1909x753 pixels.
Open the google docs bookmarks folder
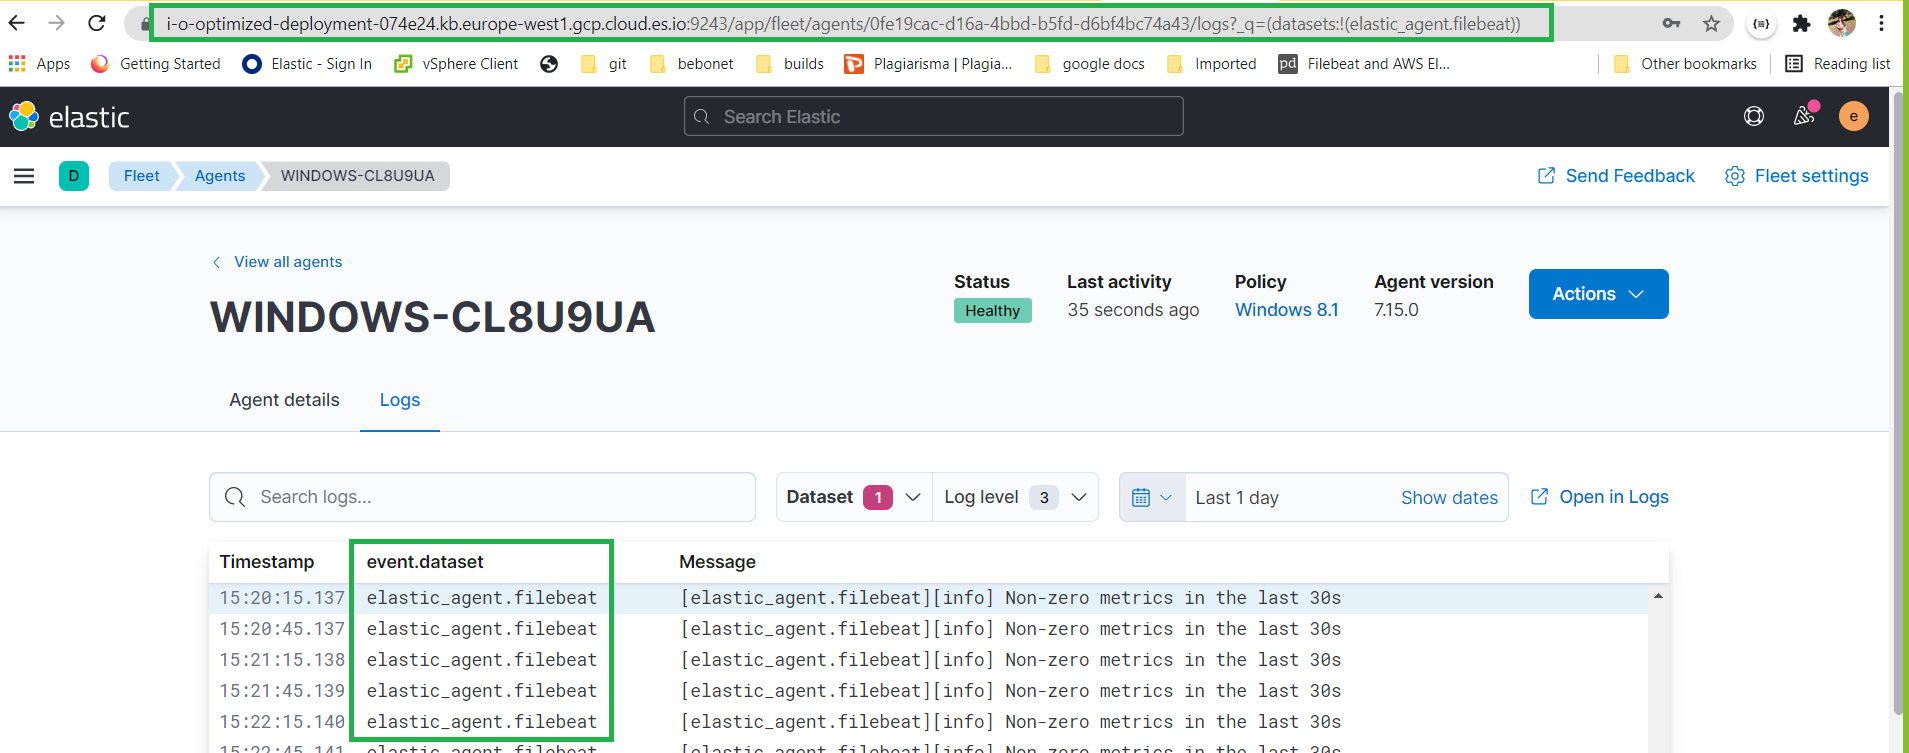point(1090,64)
